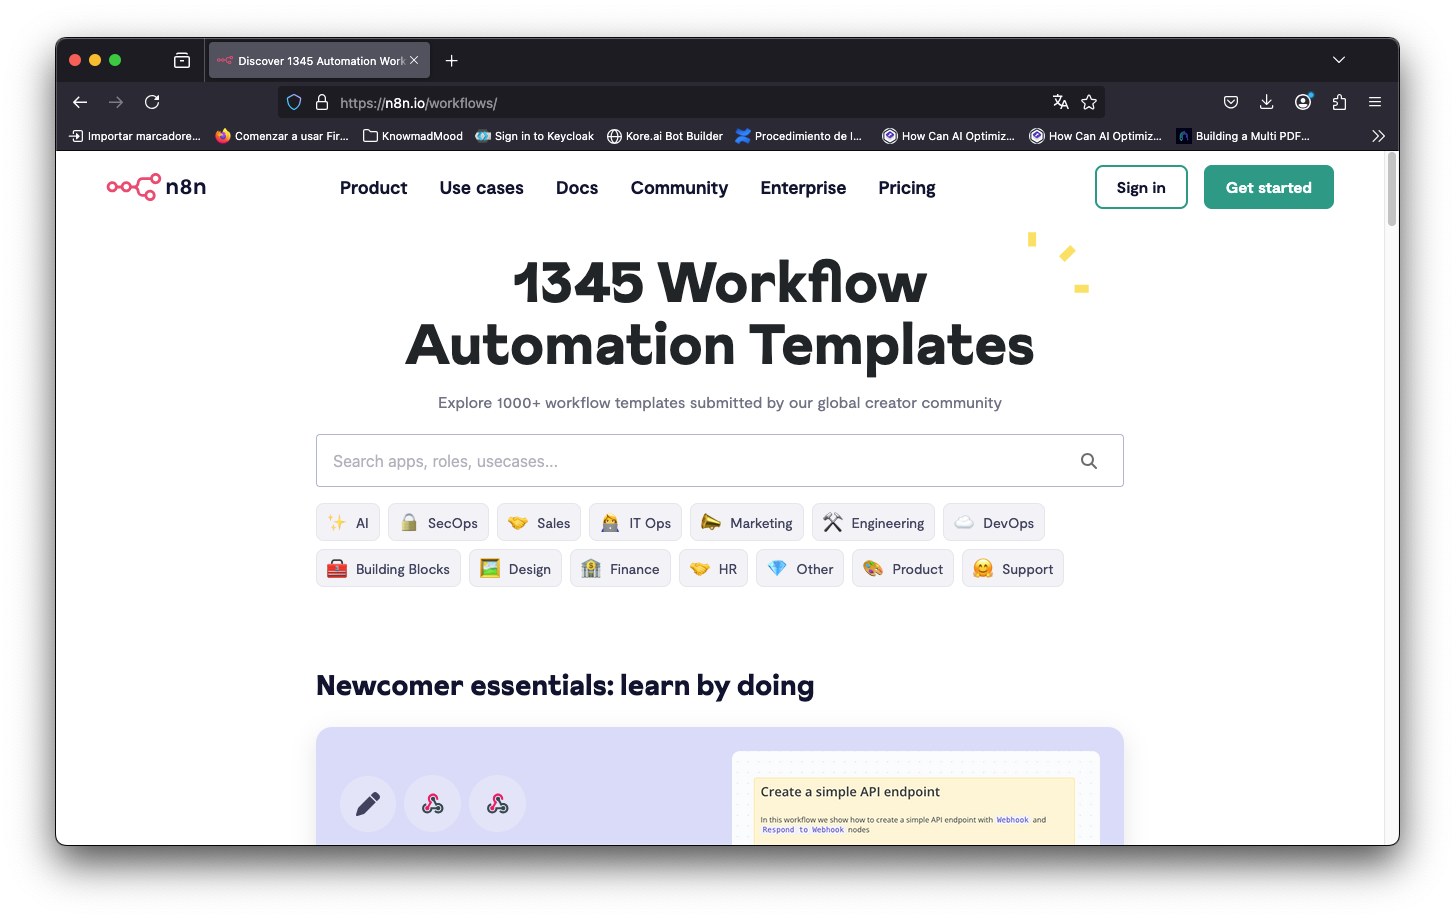Open the Importar marcadores bookmark
The image size is (1455, 919).
pyautogui.click(x=135, y=136)
